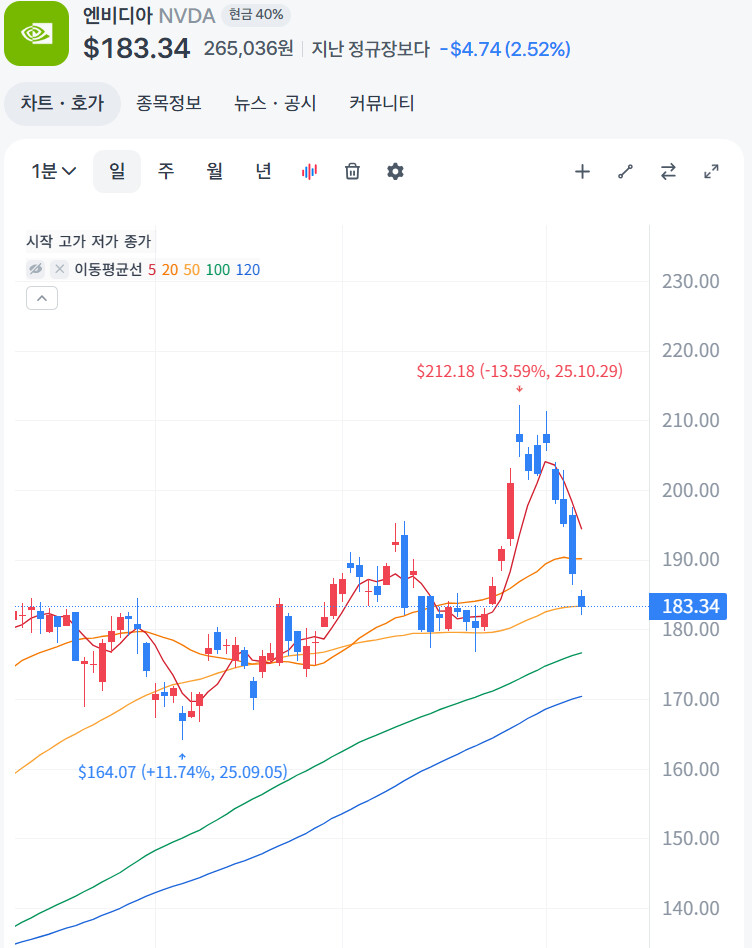Click the 50 moving average label
Screen dimensions: 752x948
coord(192,270)
